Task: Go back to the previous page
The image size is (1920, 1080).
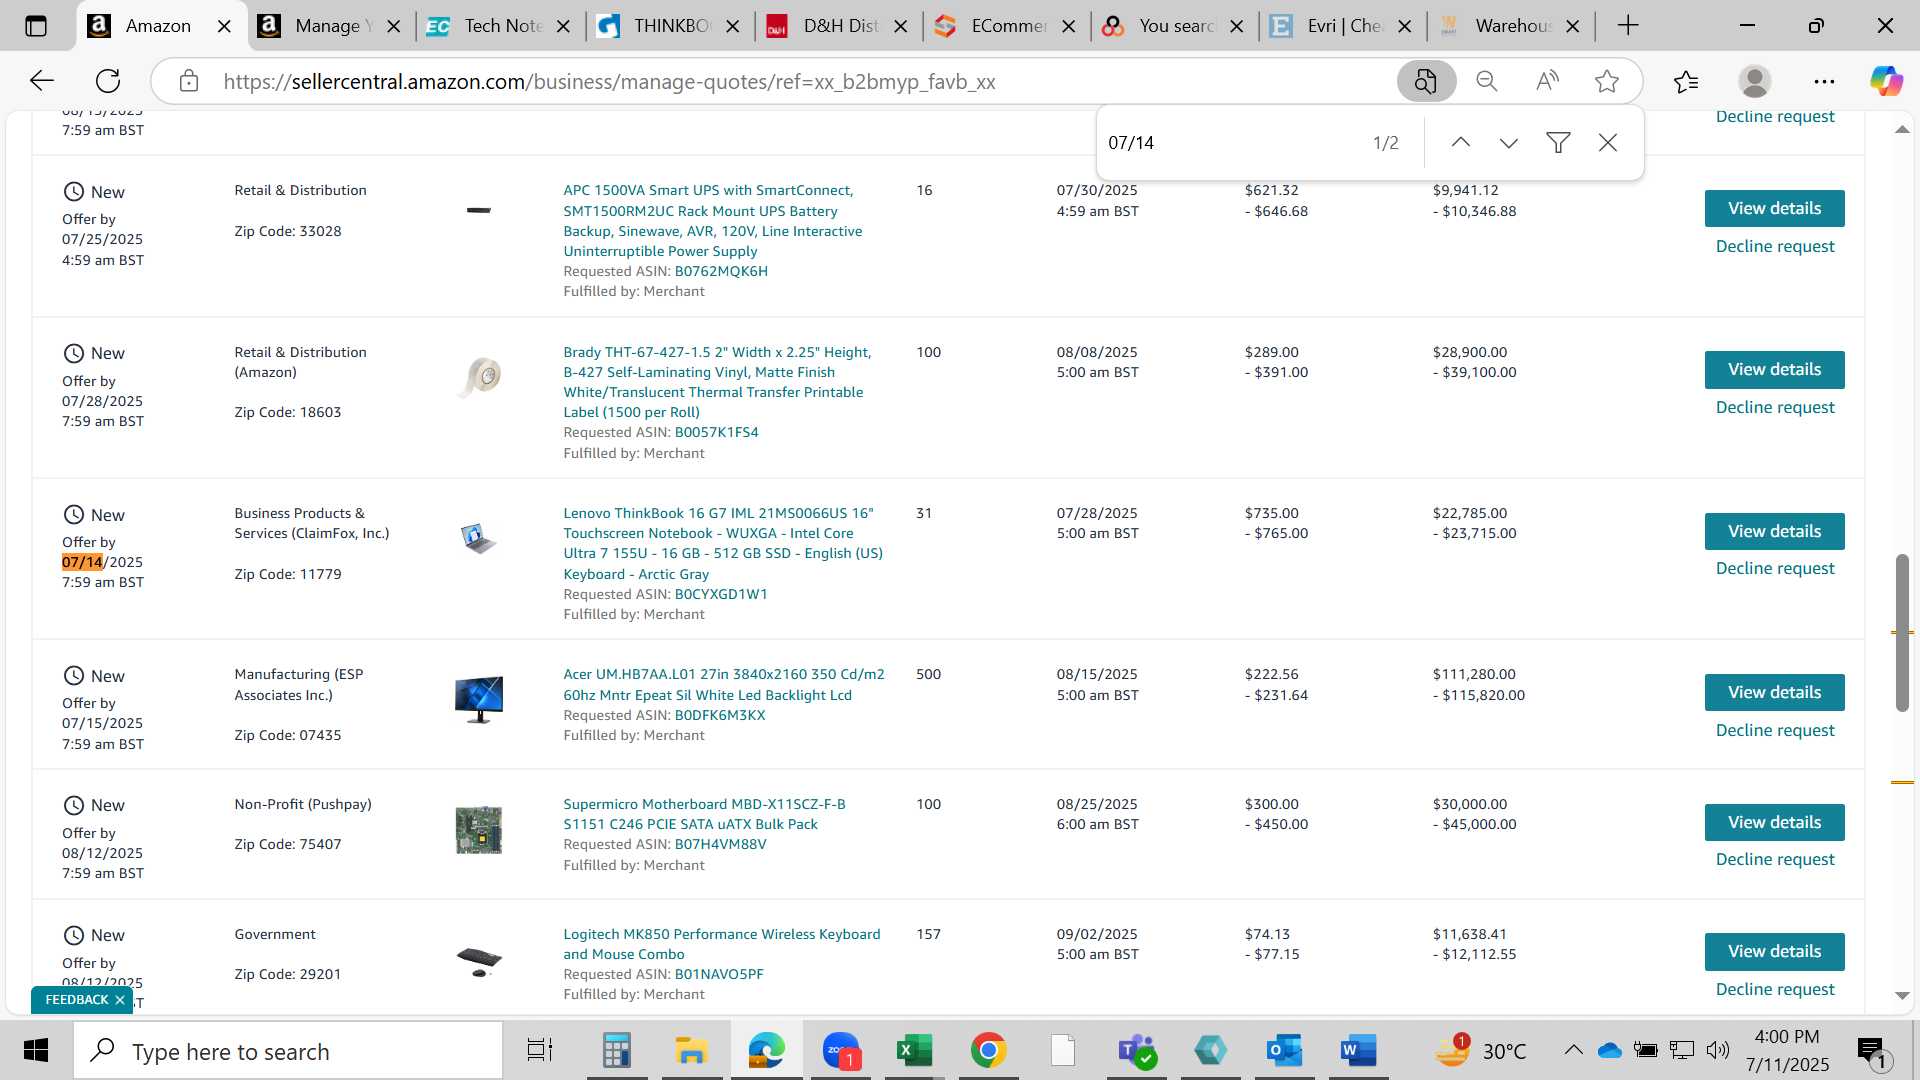Action: click(41, 81)
